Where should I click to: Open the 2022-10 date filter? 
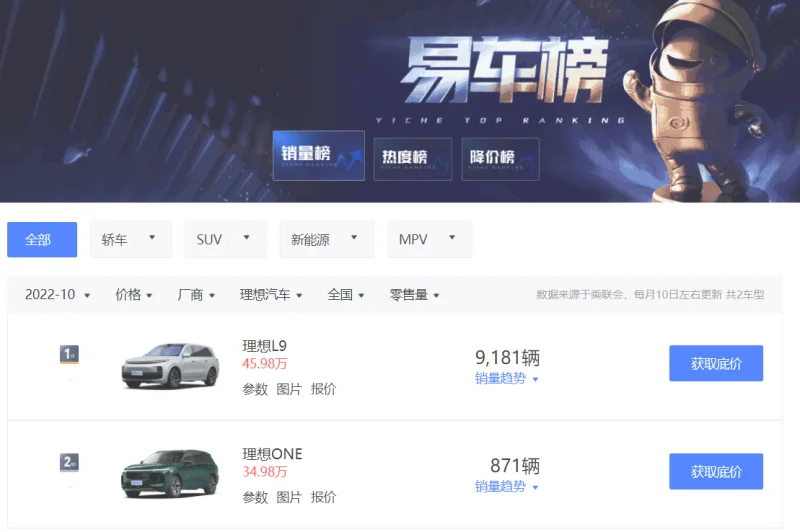pos(58,295)
